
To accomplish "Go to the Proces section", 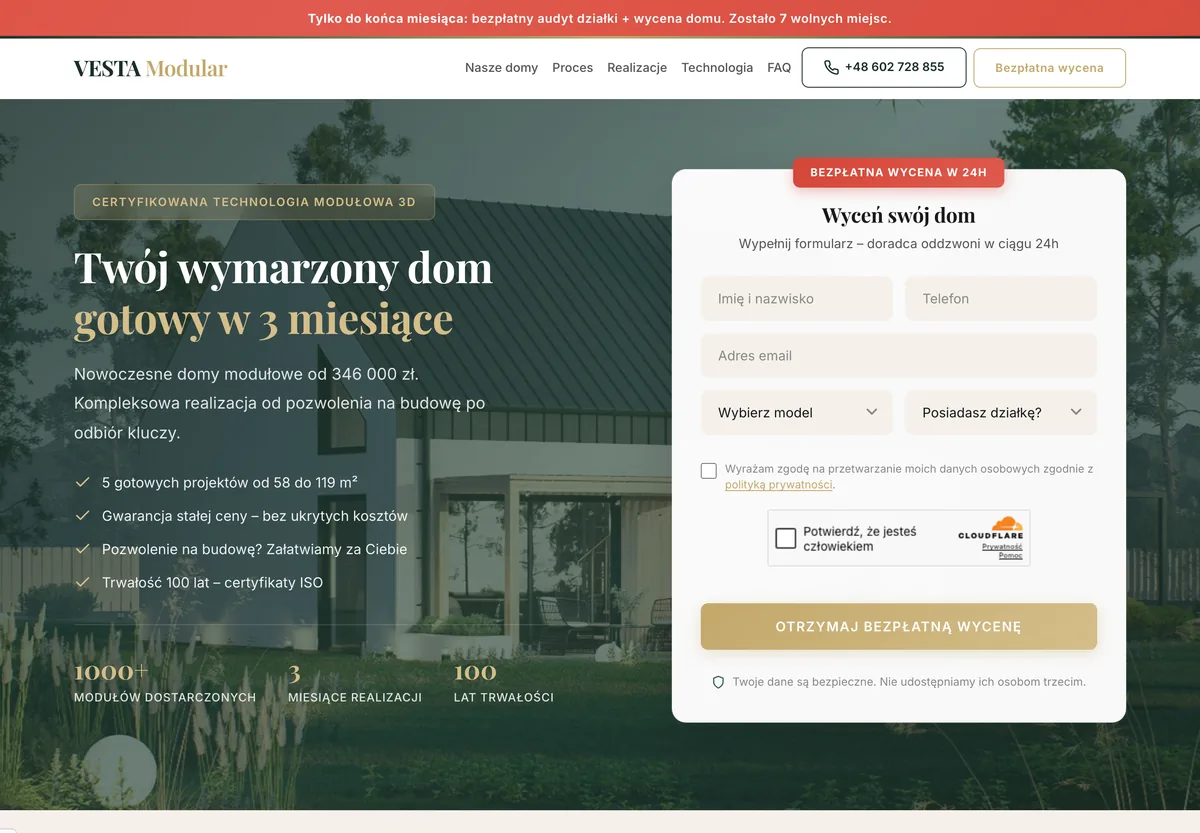I will click(572, 68).
